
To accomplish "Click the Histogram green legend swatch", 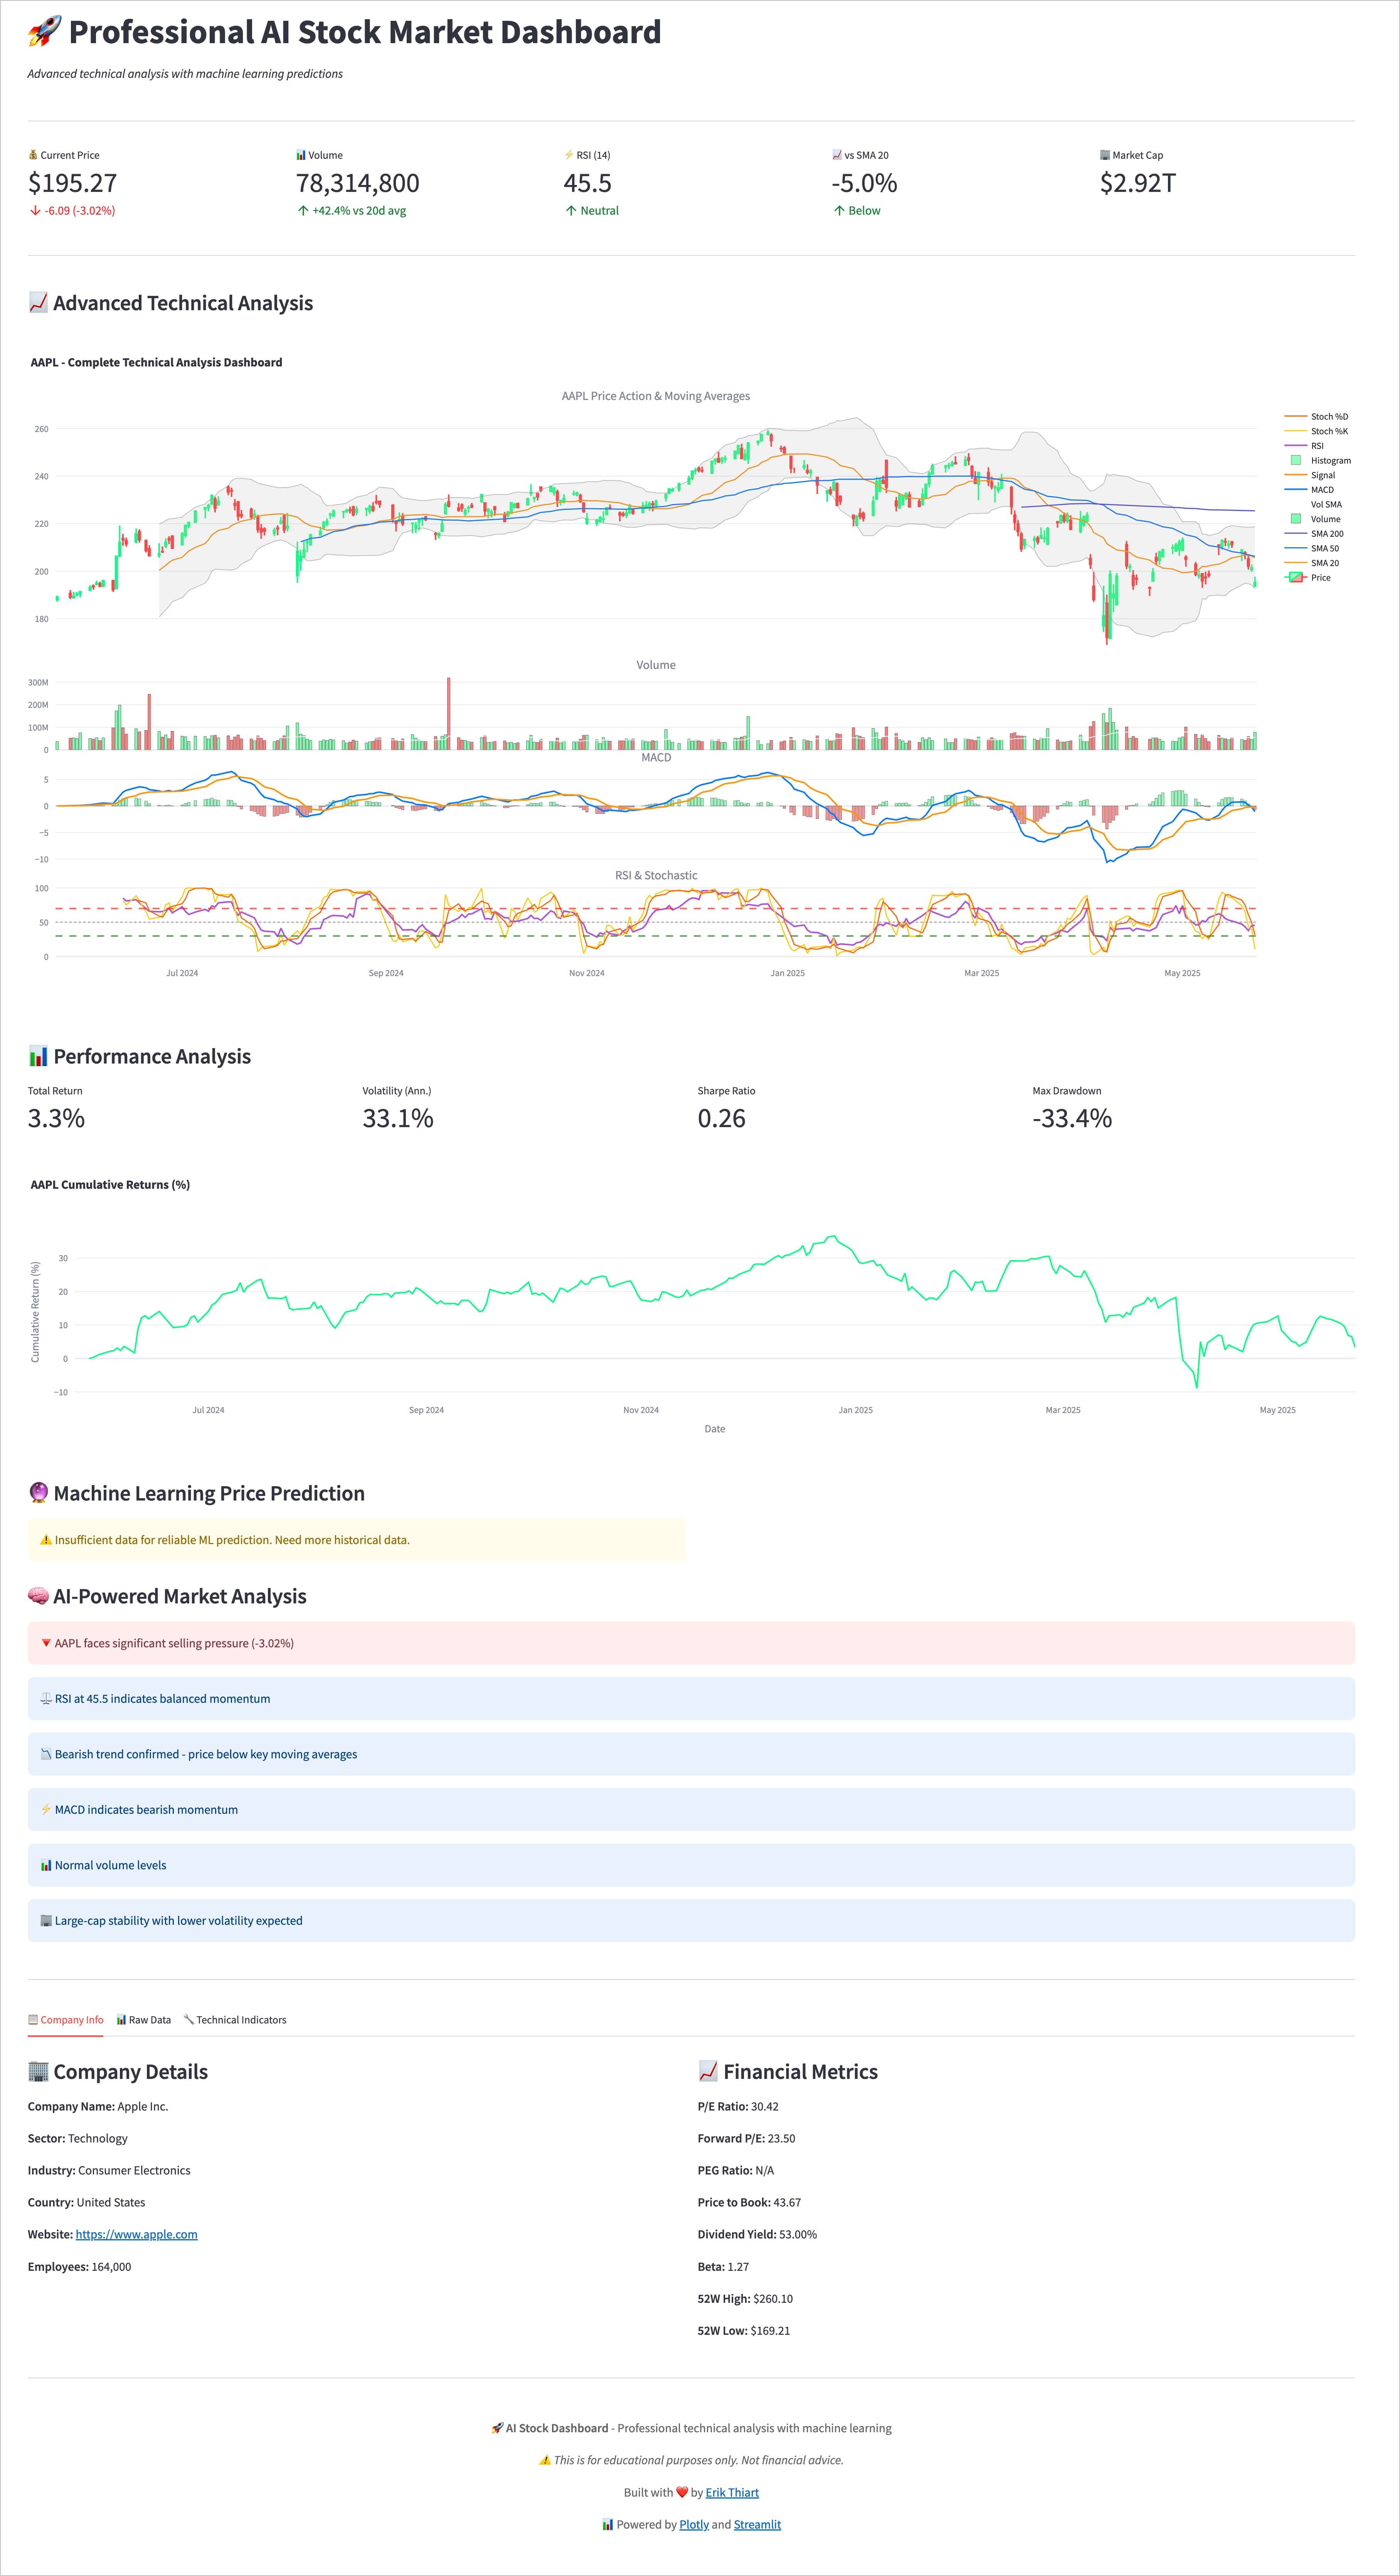I will point(1296,460).
